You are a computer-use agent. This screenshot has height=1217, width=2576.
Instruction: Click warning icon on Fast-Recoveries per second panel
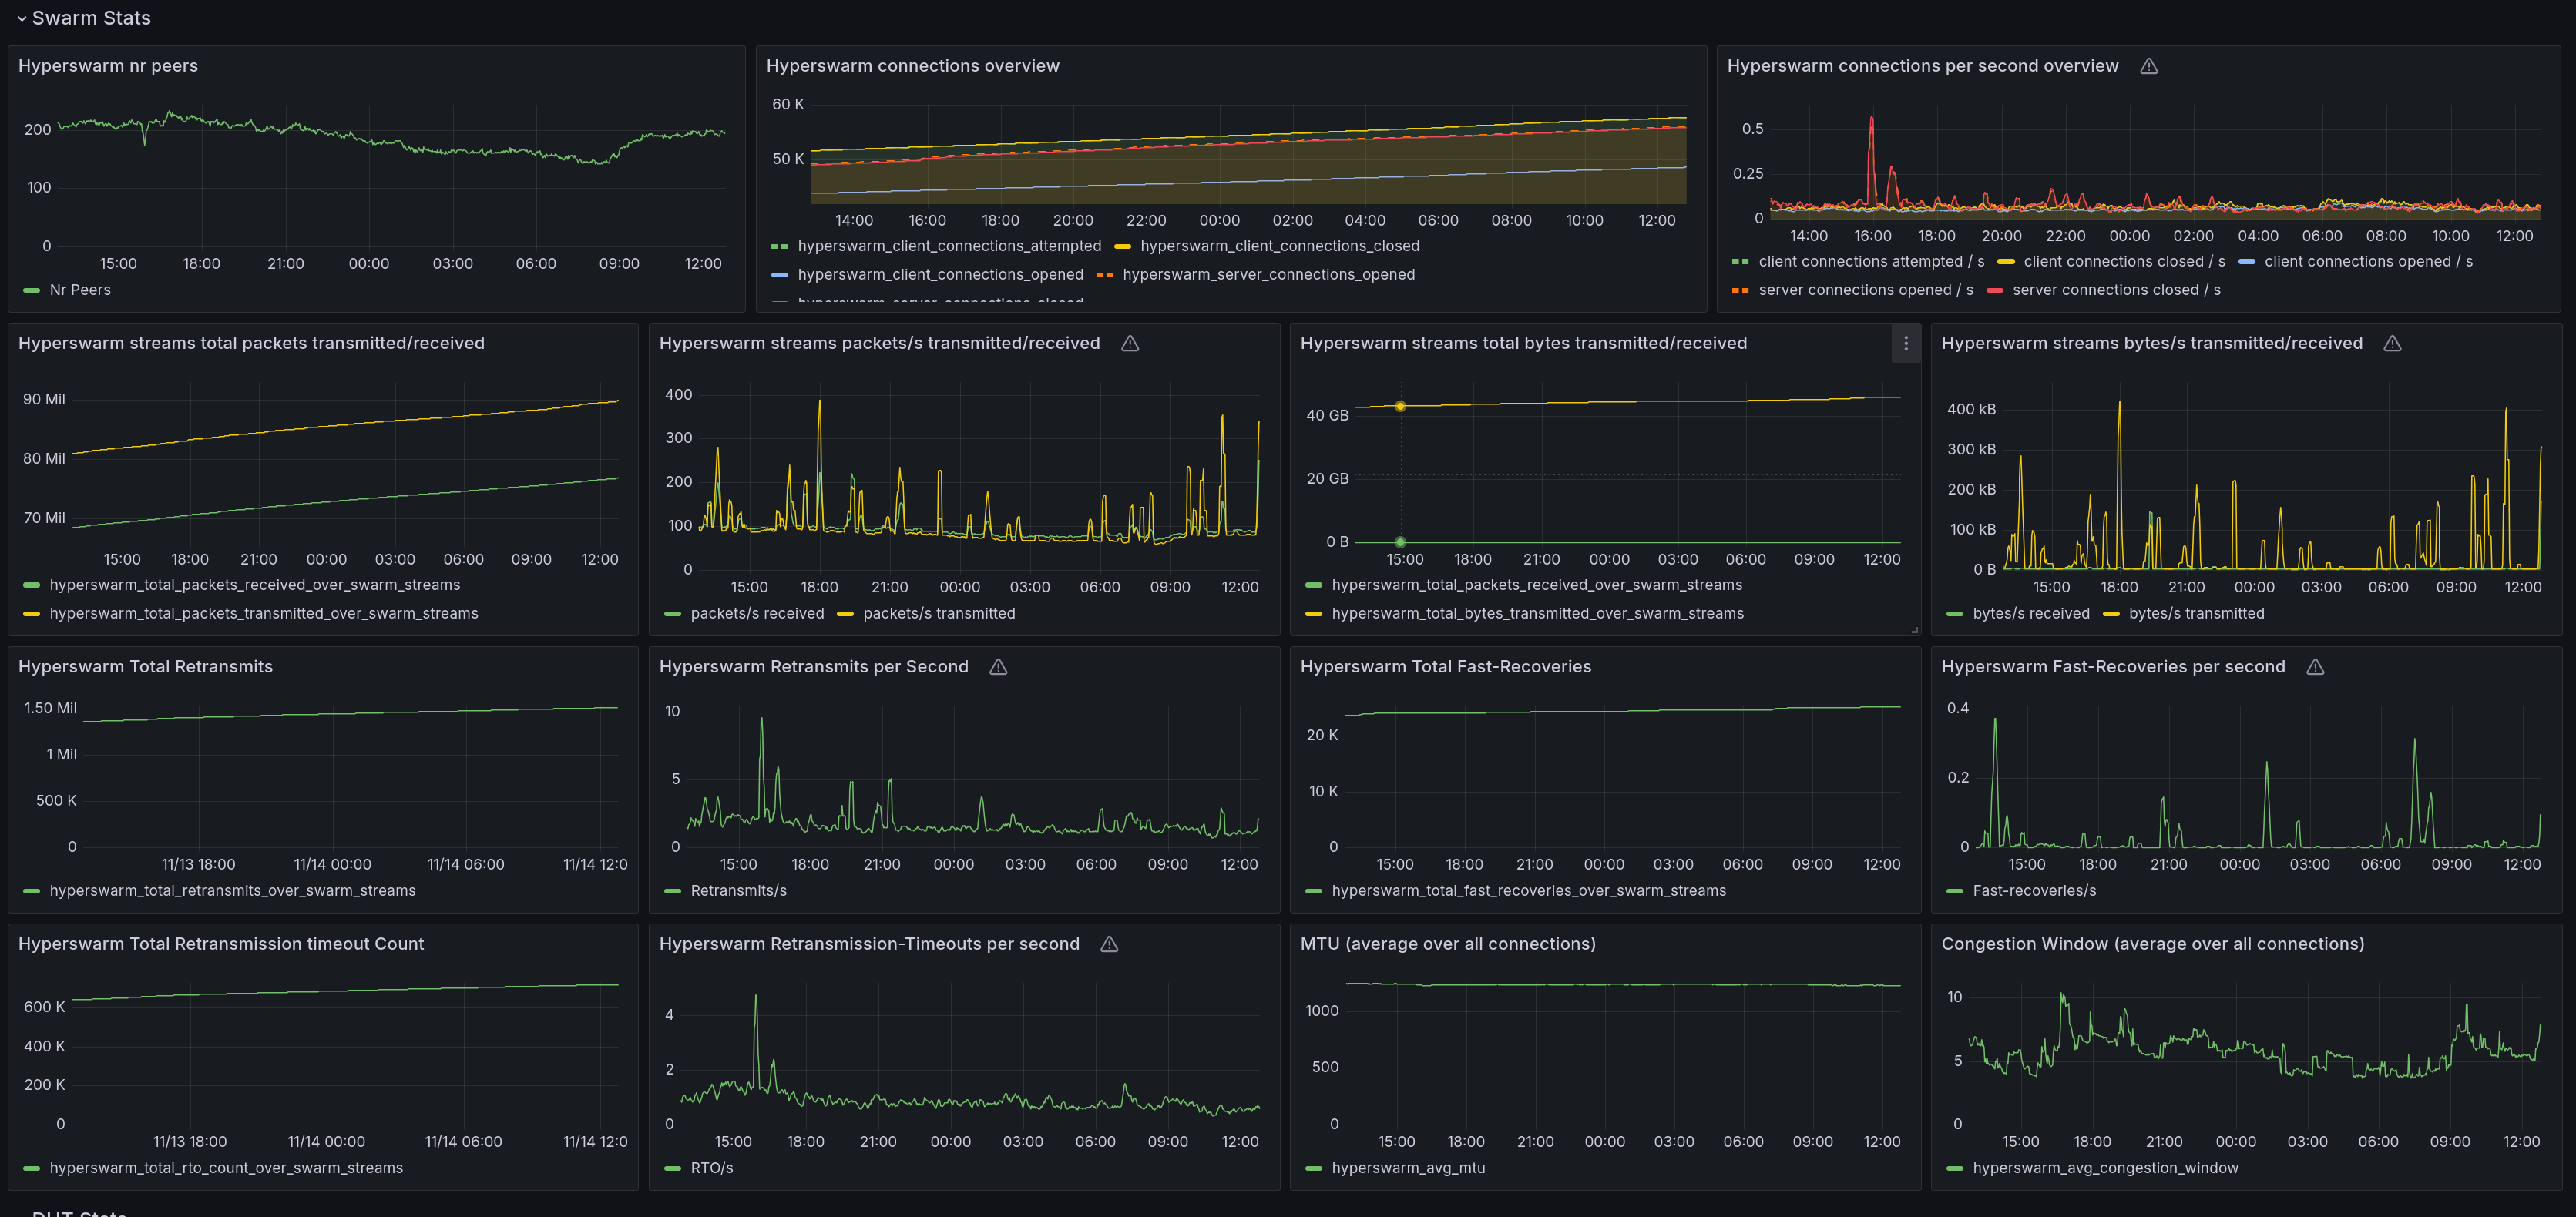[2315, 667]
